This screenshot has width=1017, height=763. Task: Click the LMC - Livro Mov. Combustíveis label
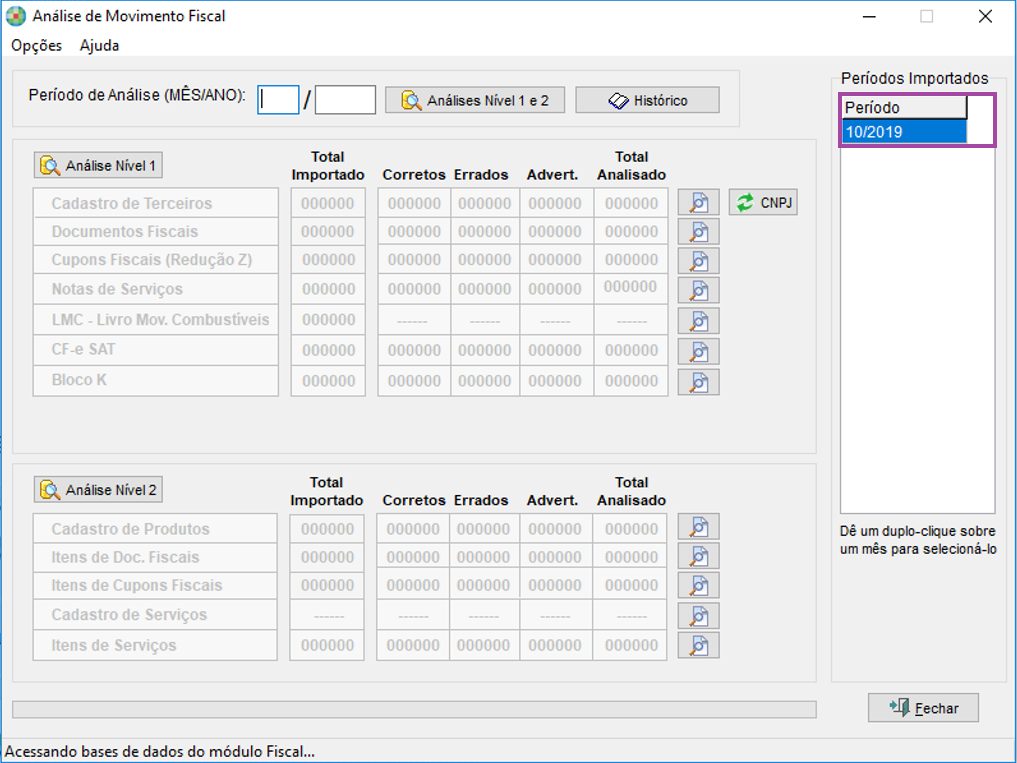click(x=156, y=319)
